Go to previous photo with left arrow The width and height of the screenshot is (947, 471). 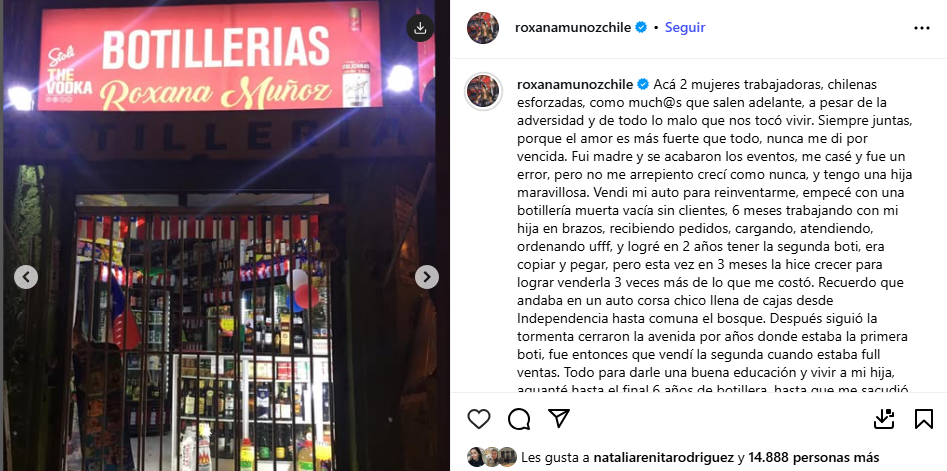pyautogui.click(x=26, y=277)
